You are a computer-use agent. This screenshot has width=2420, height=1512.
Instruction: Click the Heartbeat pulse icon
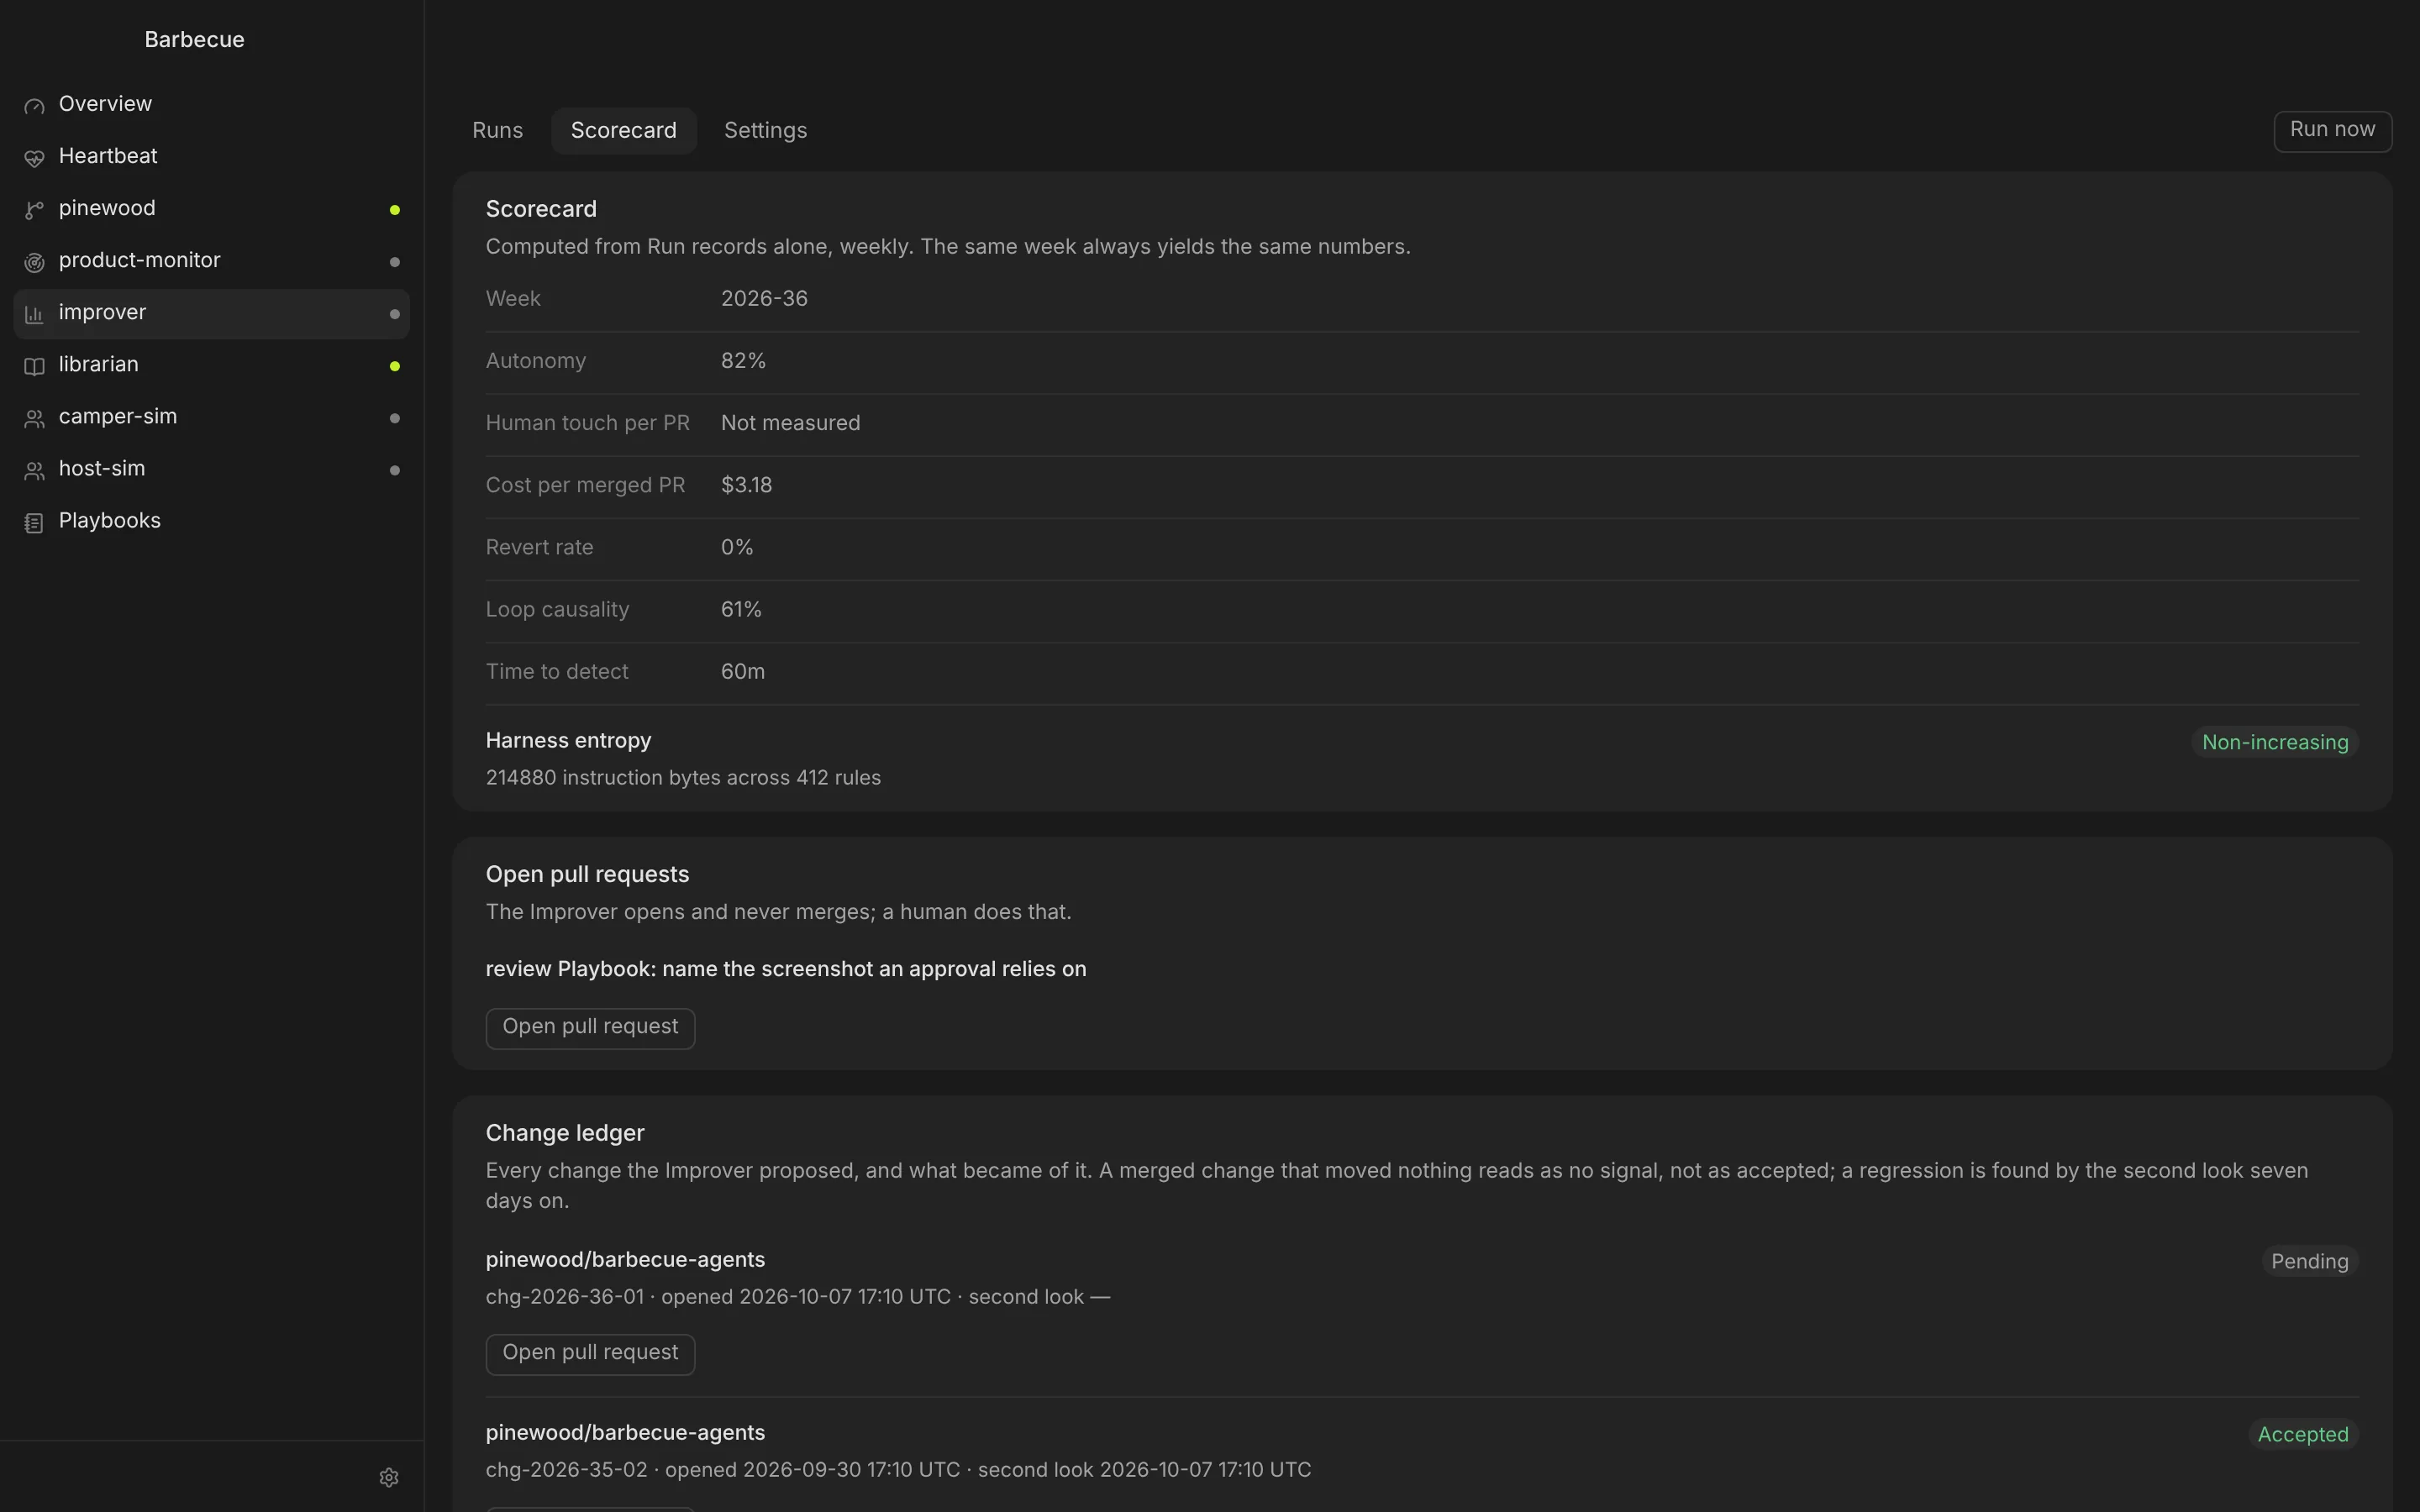[34, 158]
